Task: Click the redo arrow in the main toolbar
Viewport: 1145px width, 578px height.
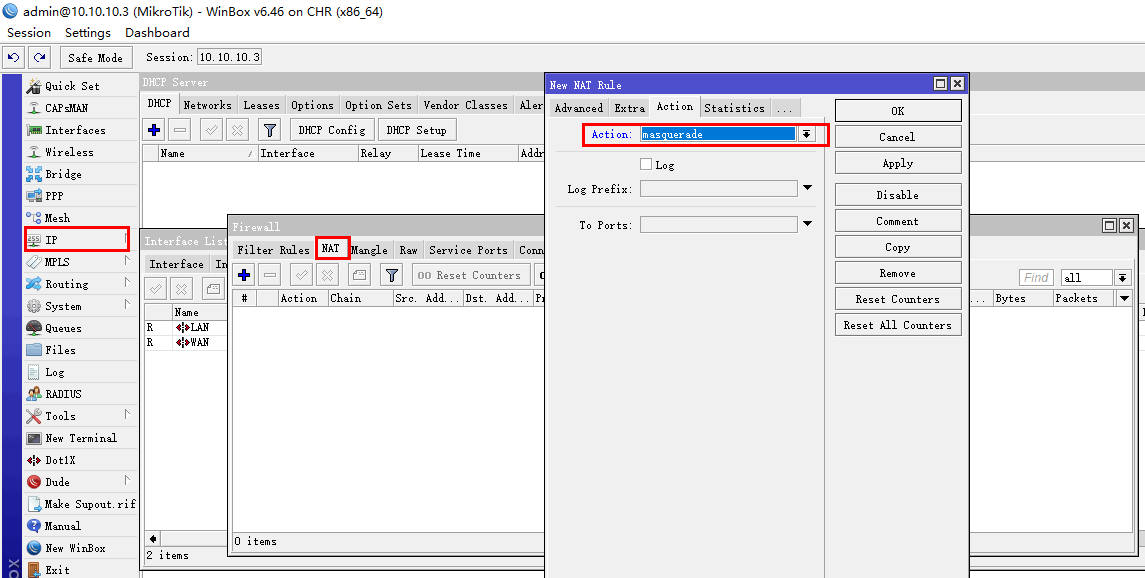Action: [40, 58]
